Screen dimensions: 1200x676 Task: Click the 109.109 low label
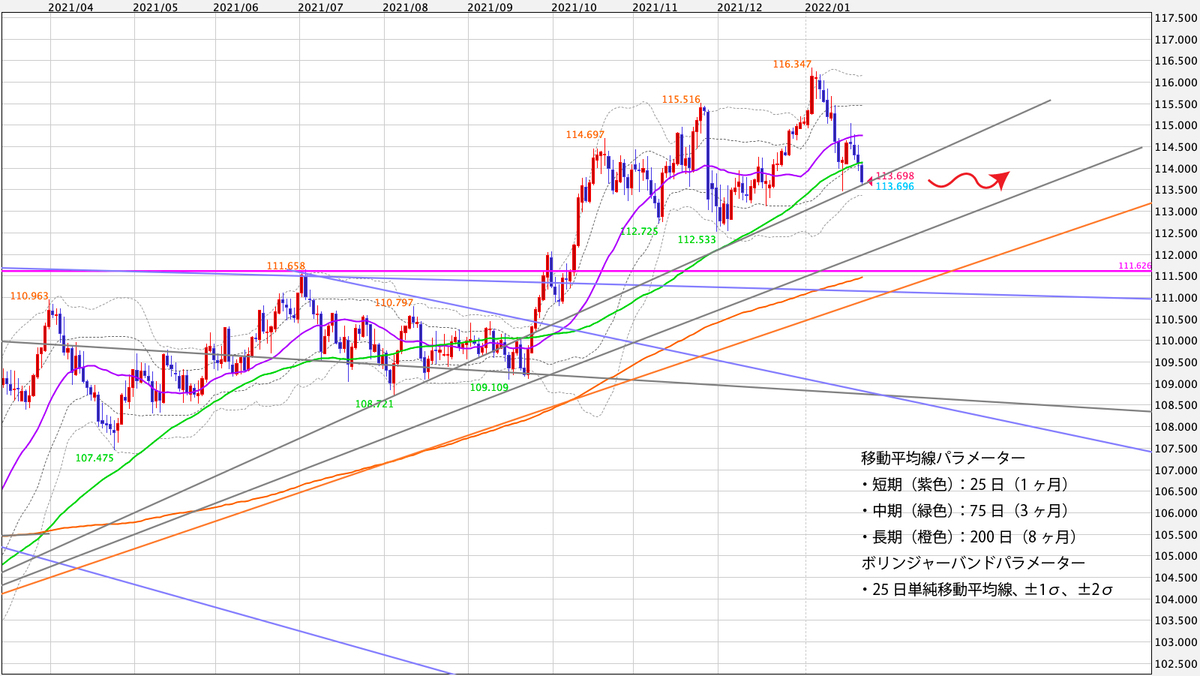489,386
